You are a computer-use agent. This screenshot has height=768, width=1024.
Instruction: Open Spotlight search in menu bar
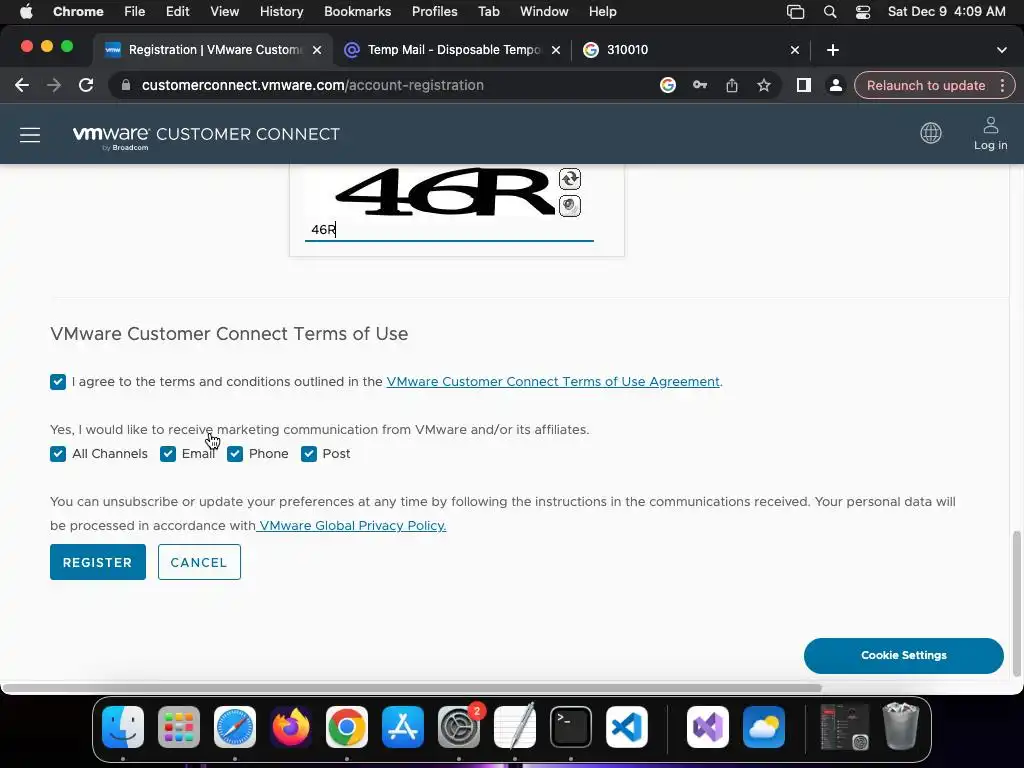(830, 12)
